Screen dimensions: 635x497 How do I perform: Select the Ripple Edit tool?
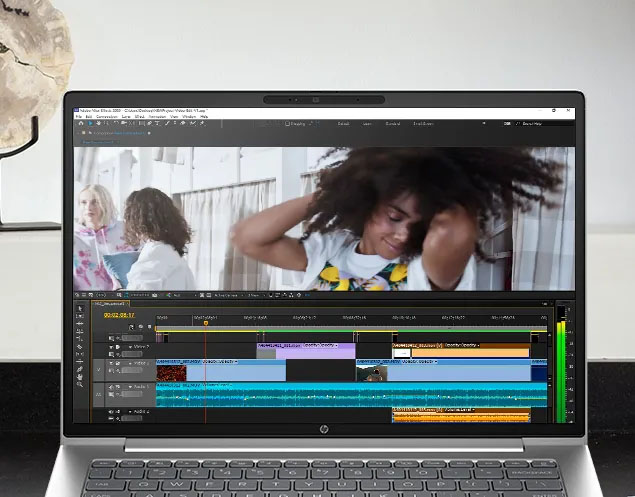[x=80, y=324]
